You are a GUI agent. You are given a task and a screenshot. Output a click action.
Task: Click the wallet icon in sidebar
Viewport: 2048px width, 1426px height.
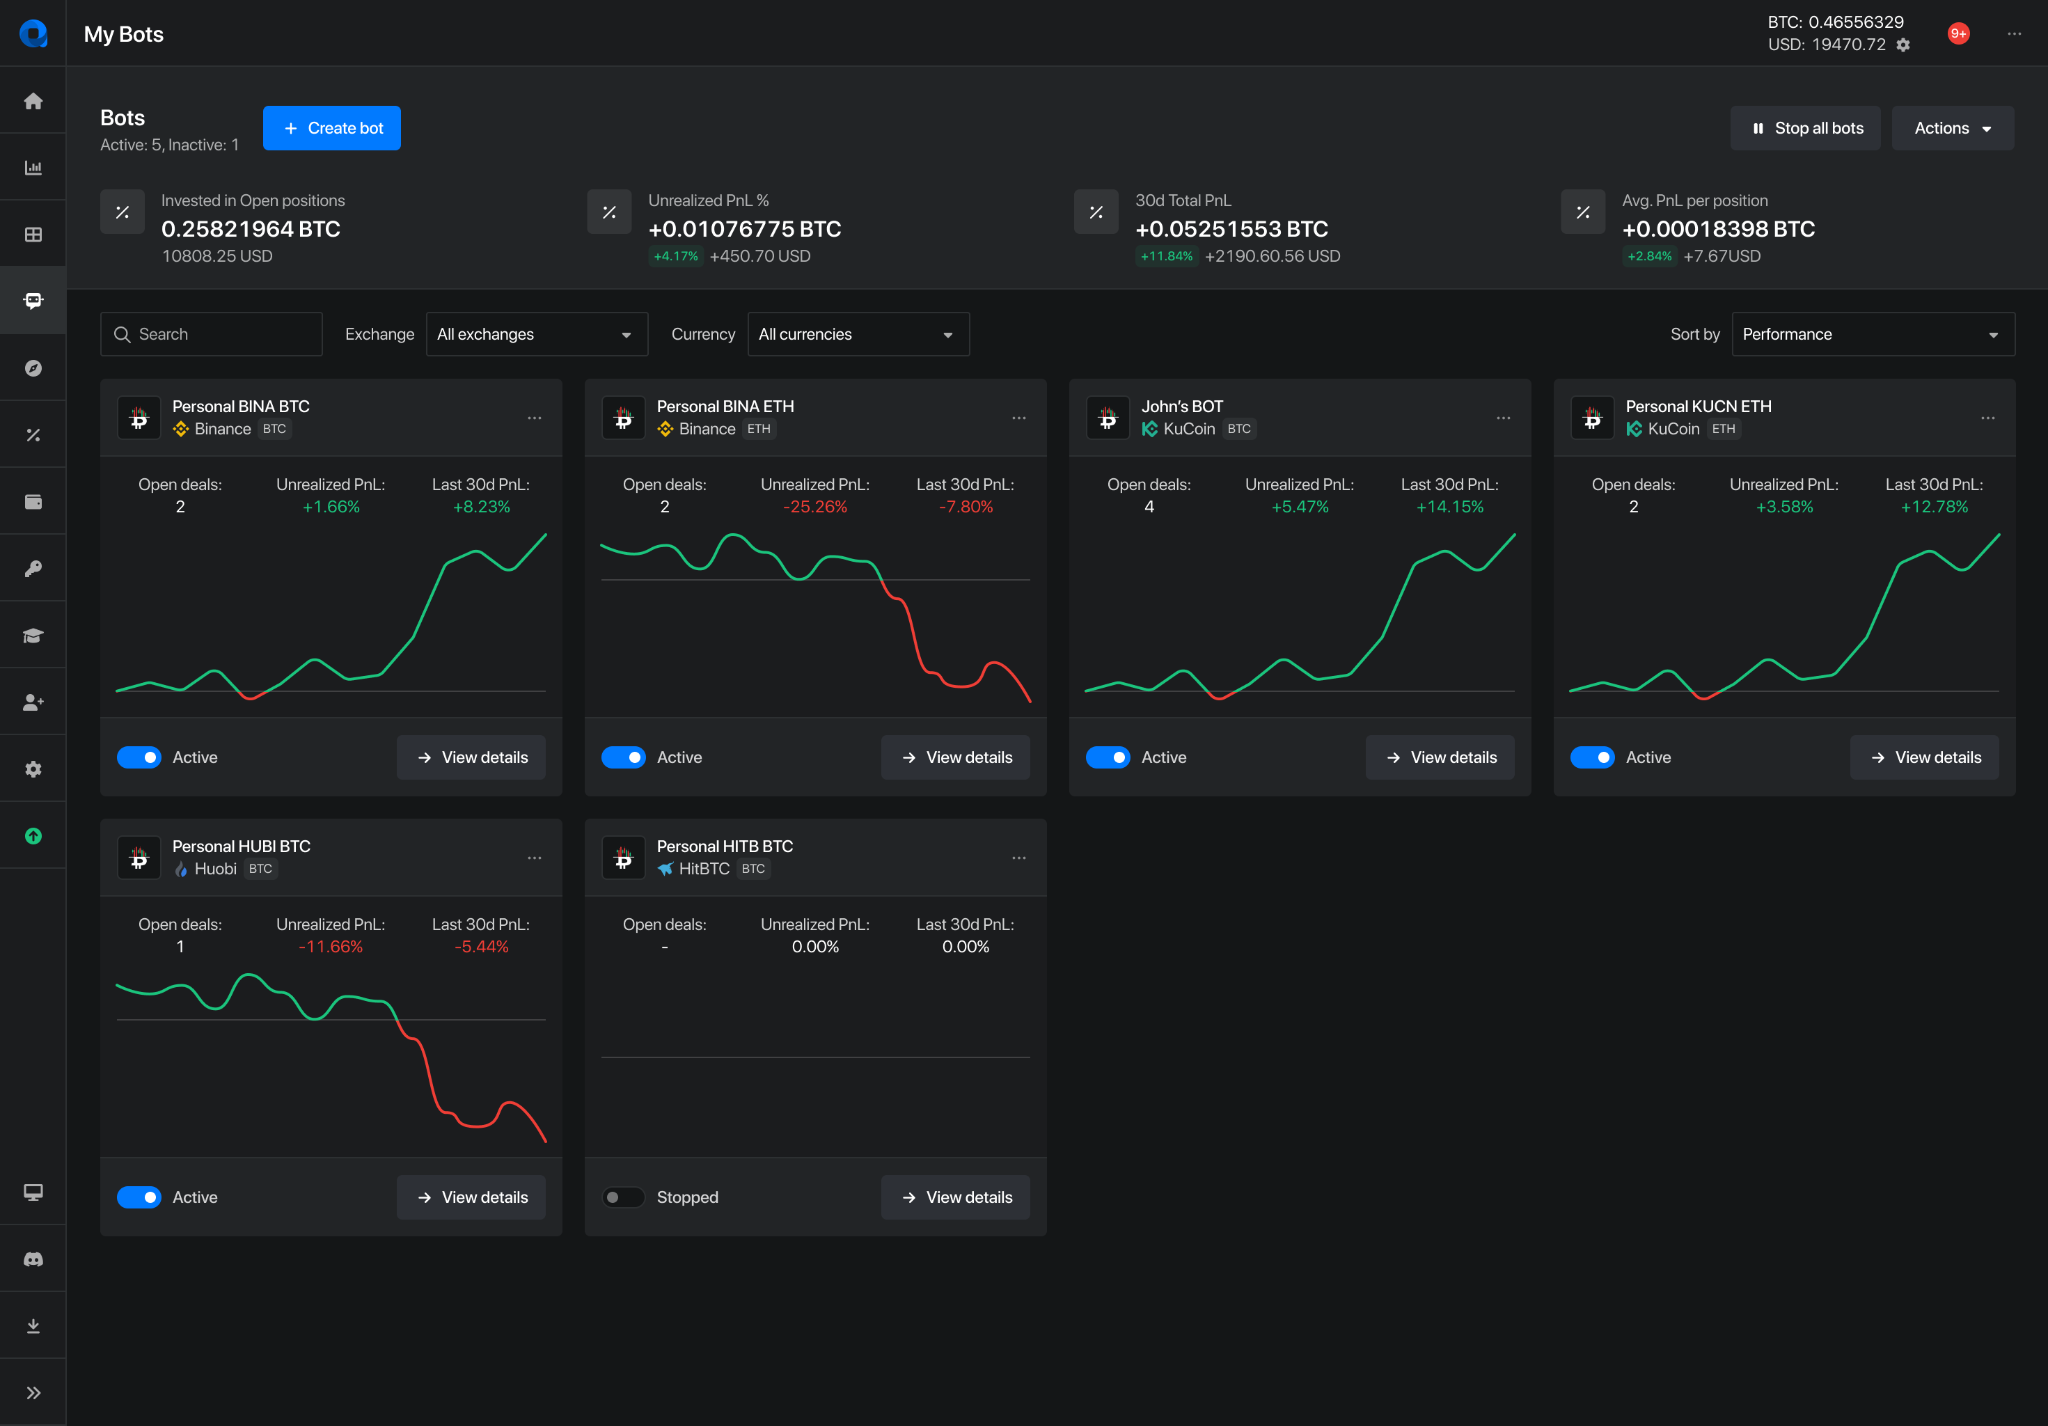pyautogui.click(x=33, y=502)
